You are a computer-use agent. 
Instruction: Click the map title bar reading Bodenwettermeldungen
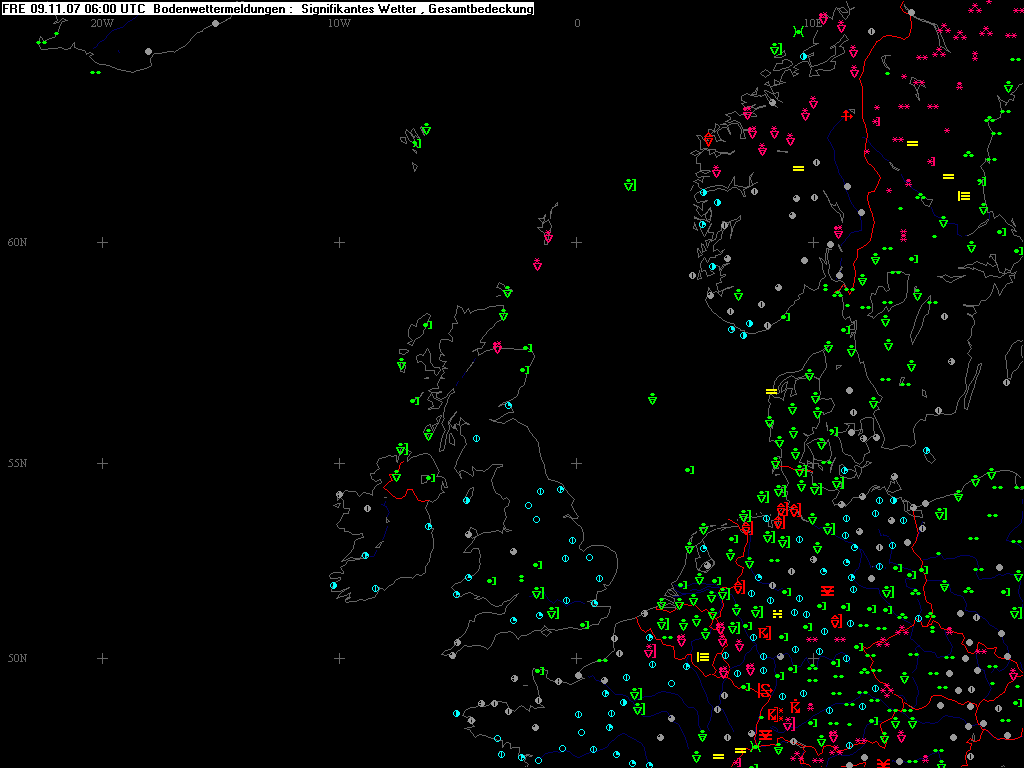[x=268, y=9]
